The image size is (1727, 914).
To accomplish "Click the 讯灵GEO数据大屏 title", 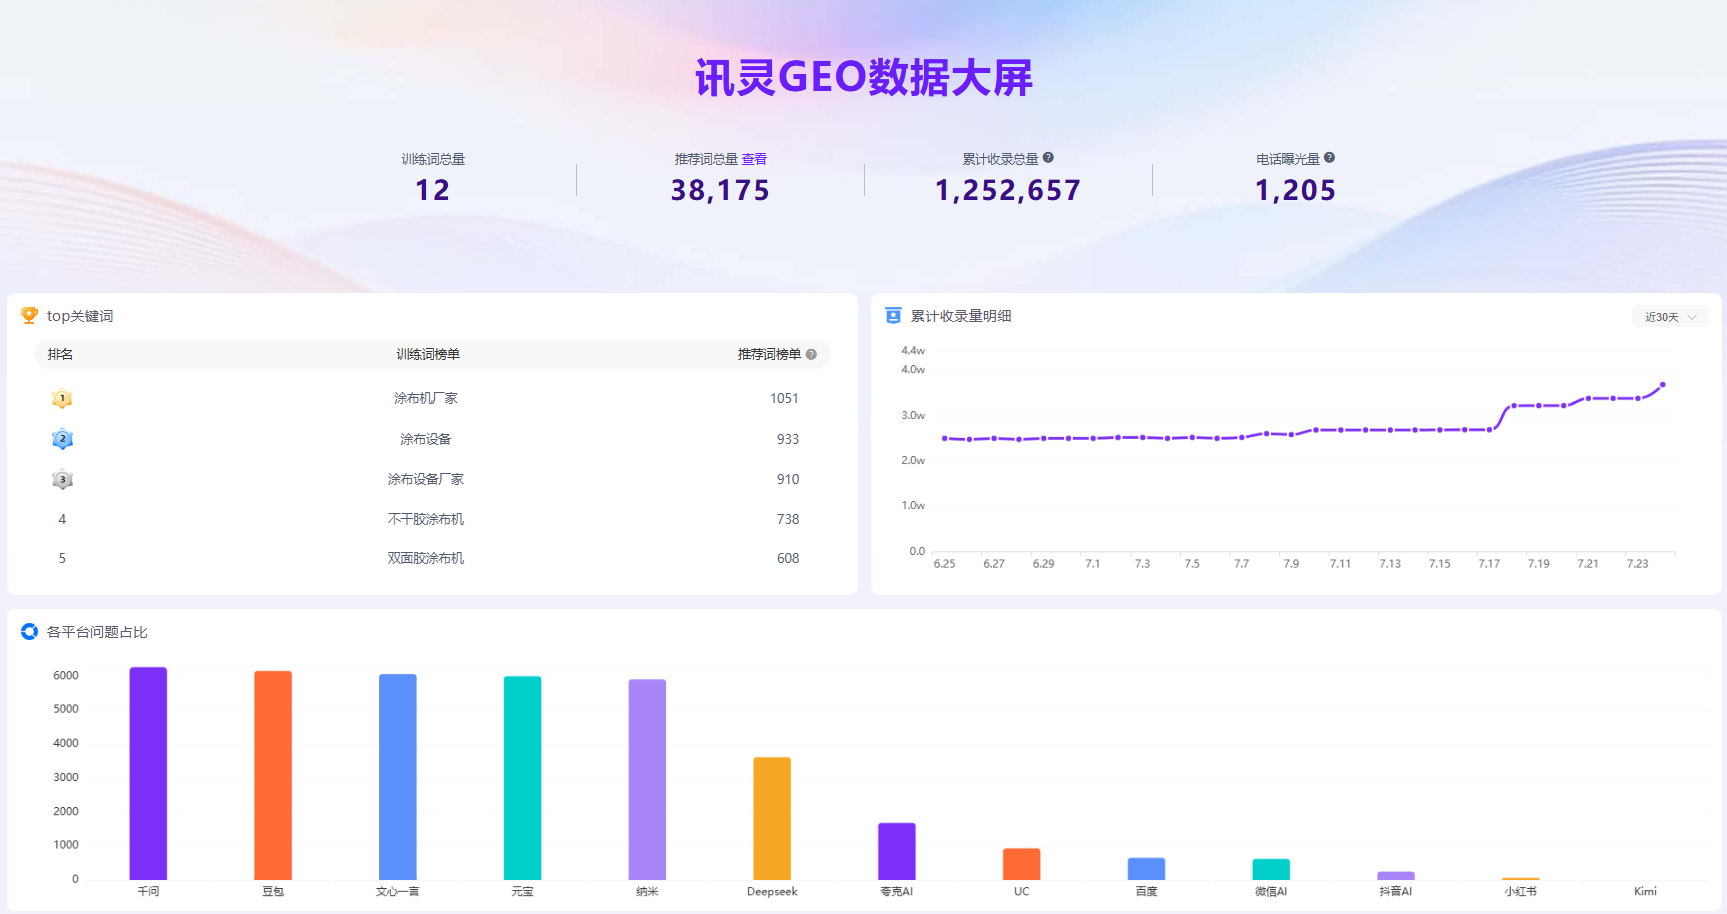I will 864,77.
